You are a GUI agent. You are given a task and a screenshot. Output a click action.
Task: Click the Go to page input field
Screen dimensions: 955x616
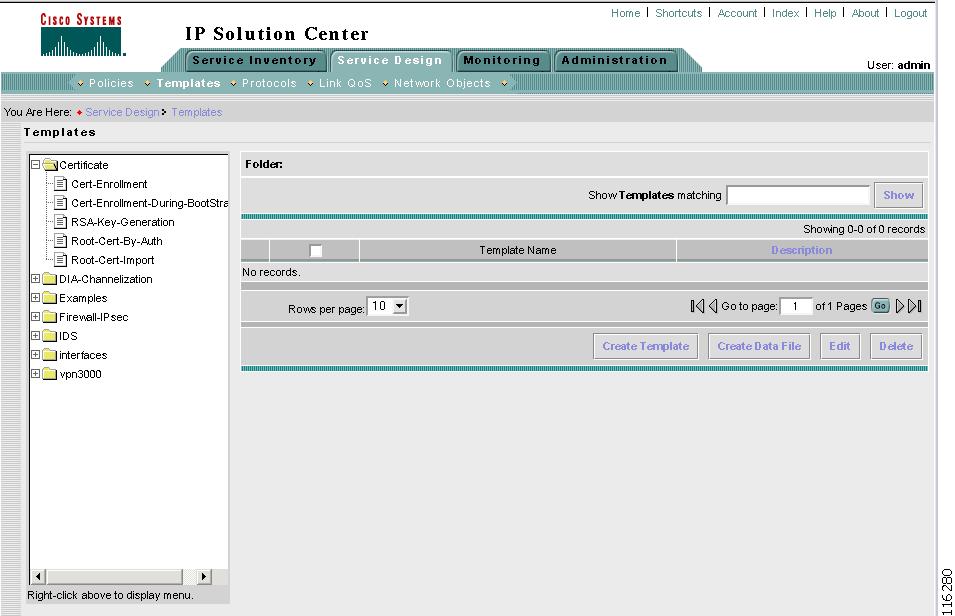click(x=795, y=306)
